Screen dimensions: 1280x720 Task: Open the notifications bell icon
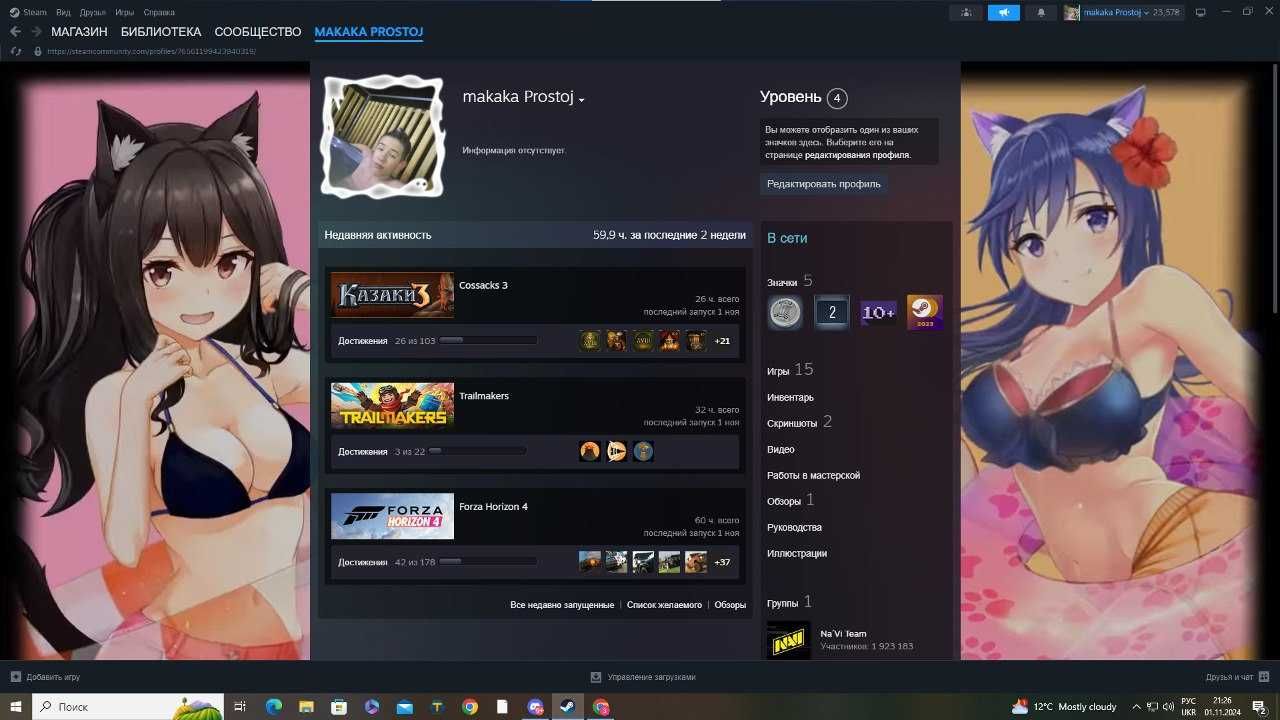tap(1041, 13)
